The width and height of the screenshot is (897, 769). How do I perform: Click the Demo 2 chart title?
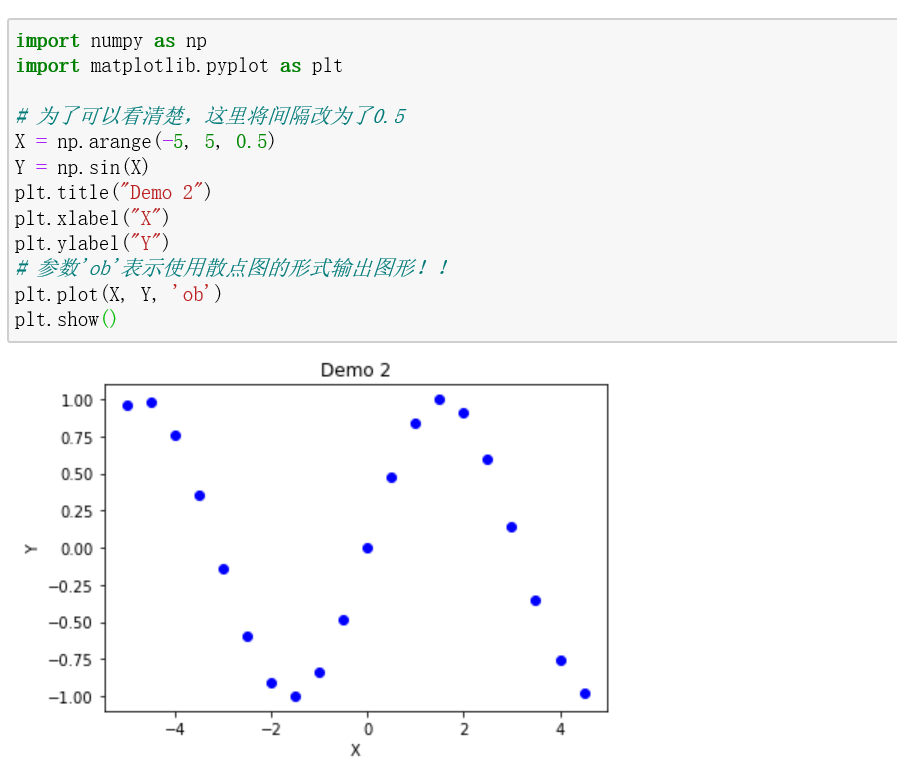[x=355, y=370]
